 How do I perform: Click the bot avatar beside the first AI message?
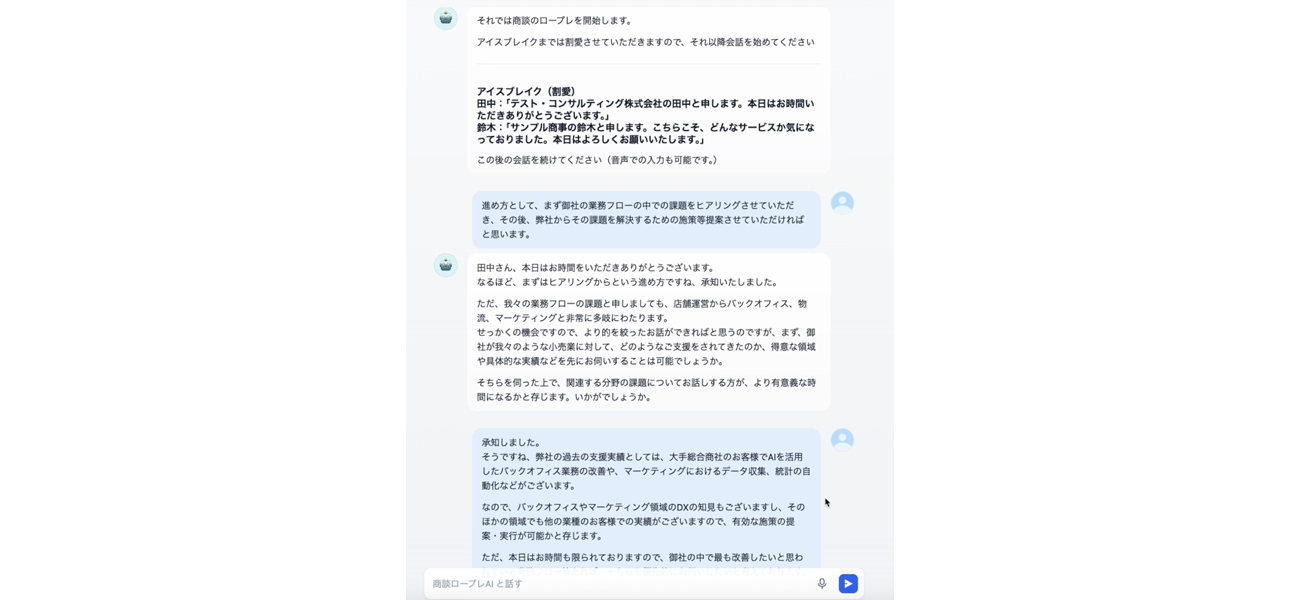coord(446,18)
